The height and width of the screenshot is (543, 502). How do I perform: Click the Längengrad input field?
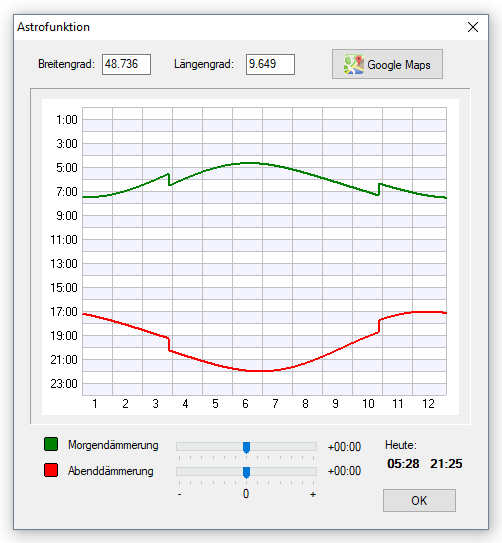(270, 64)
